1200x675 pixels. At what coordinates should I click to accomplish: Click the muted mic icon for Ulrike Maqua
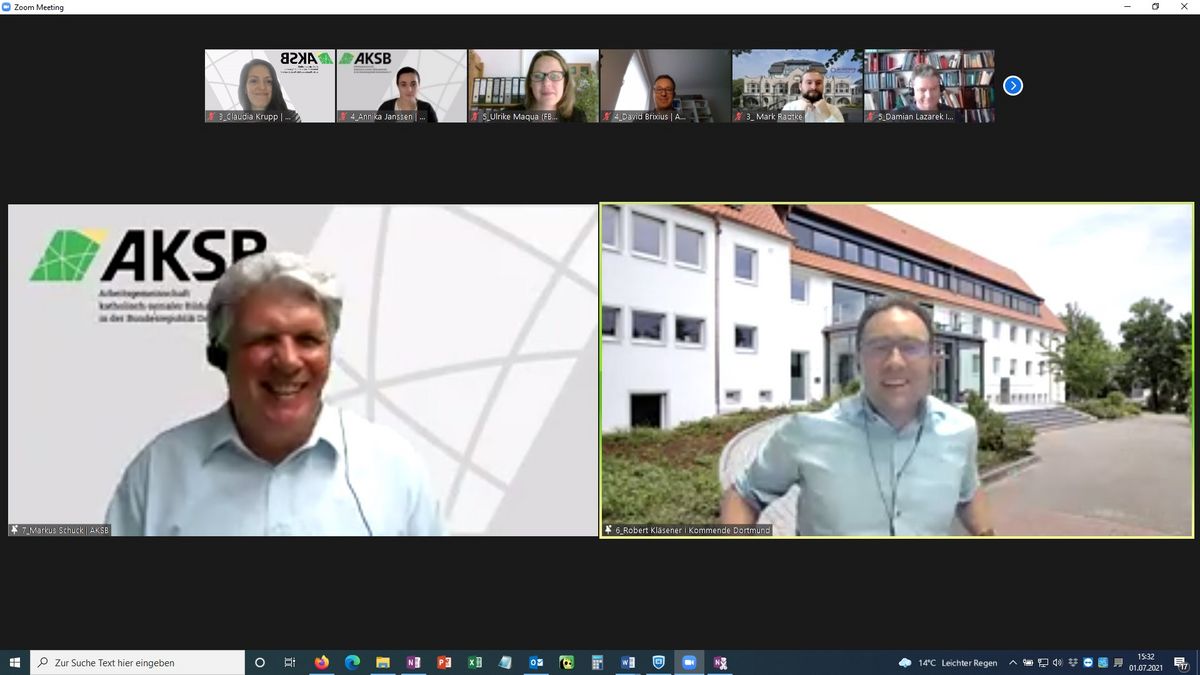point(475,117)
